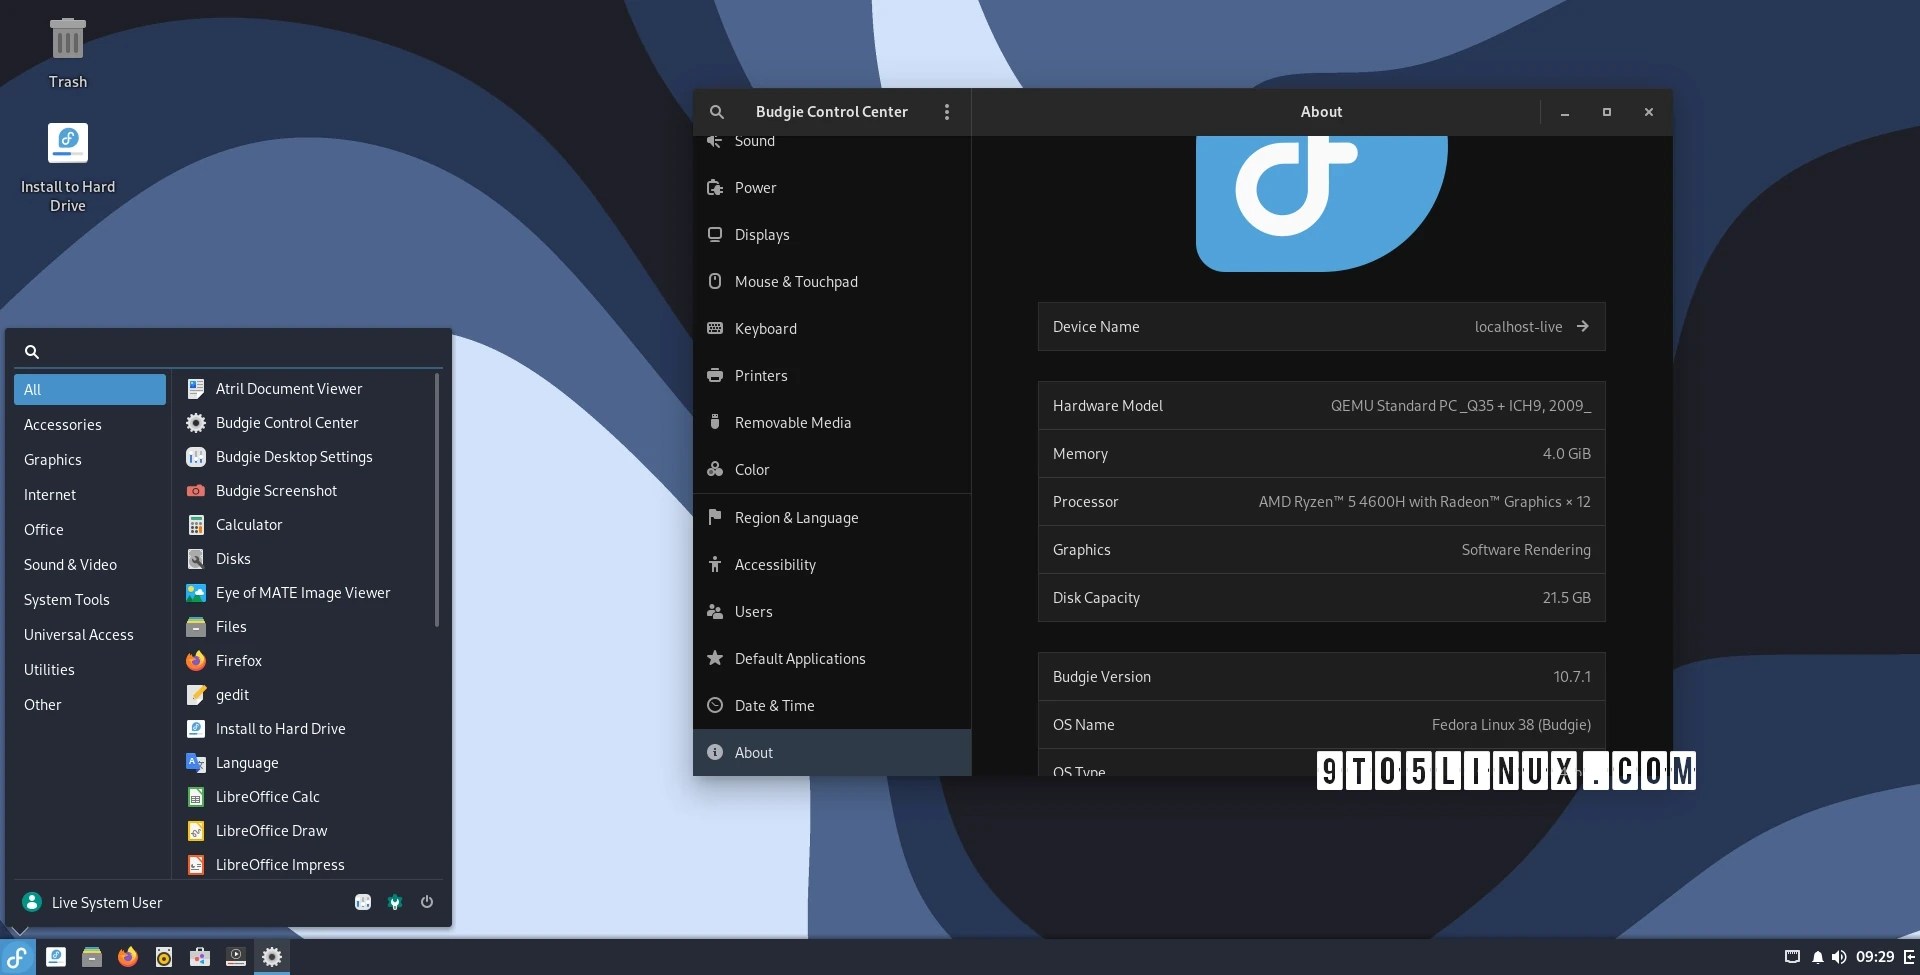Image resolution: width=1920 pixels, height=975 pixels.
Task: Click the search icon in Budgie Control Center
Action: point(717,111)
